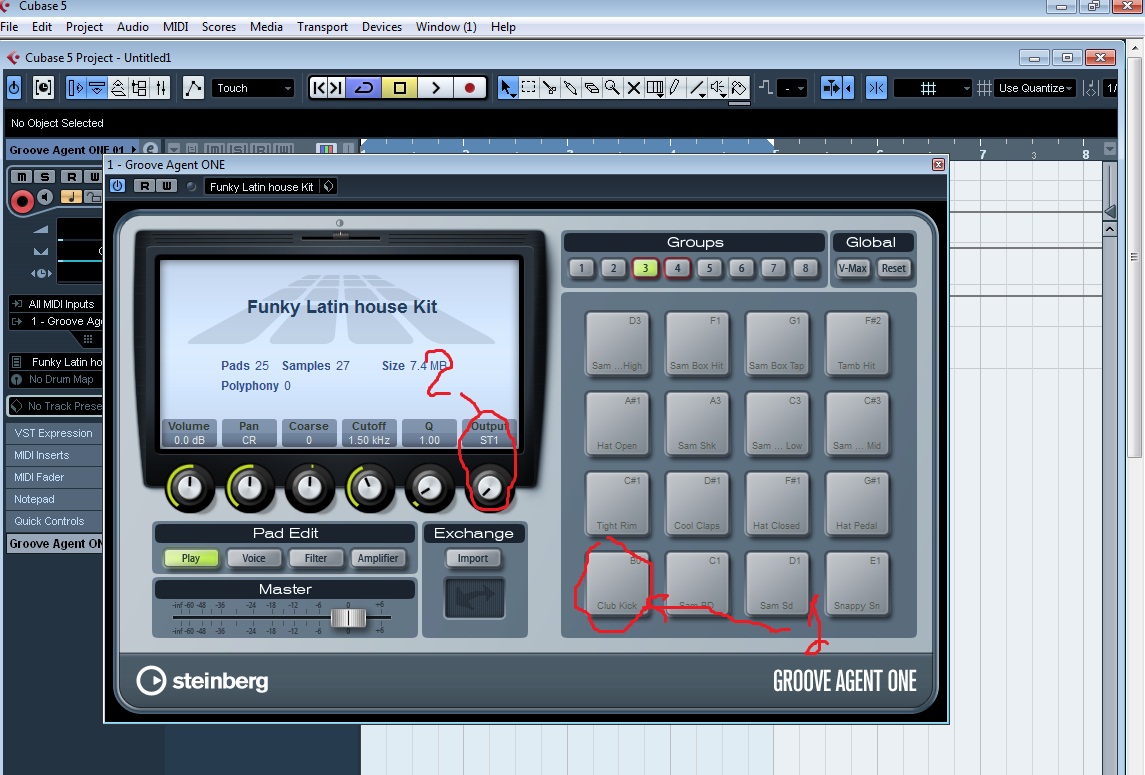Select the Split scissors tool
Image resolution: width=1145 pixels, height=775 pixels.
point(550,88)
